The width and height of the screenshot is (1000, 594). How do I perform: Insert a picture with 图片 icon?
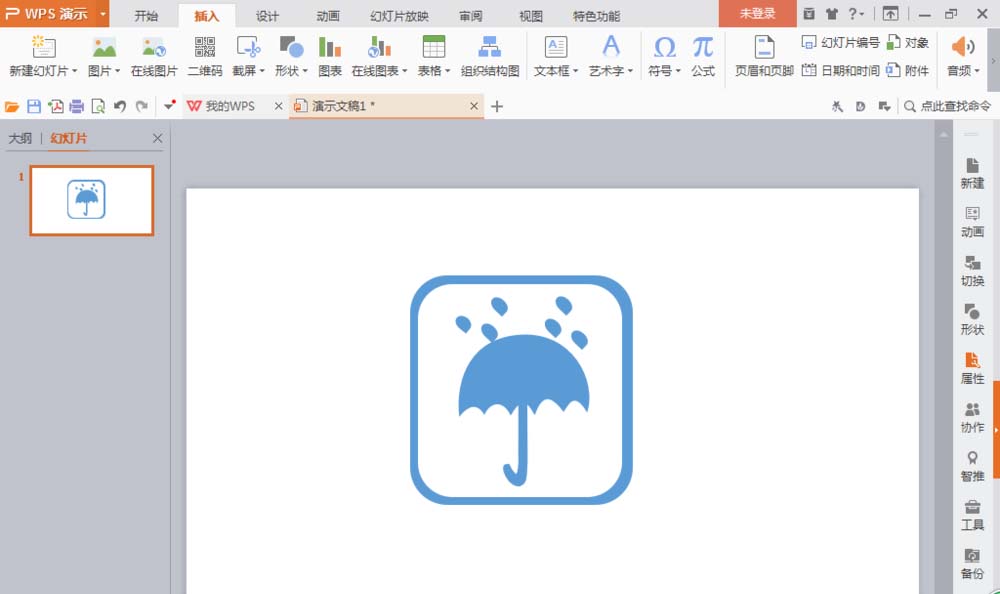pyautogui.click(x=104, y=47)
